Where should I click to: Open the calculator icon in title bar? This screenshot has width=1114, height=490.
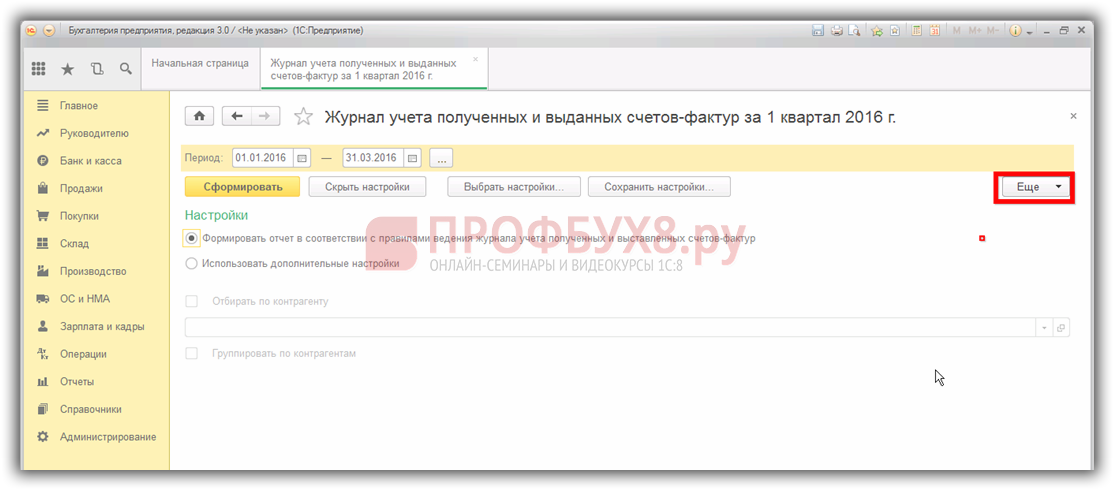tap(917, 31)
